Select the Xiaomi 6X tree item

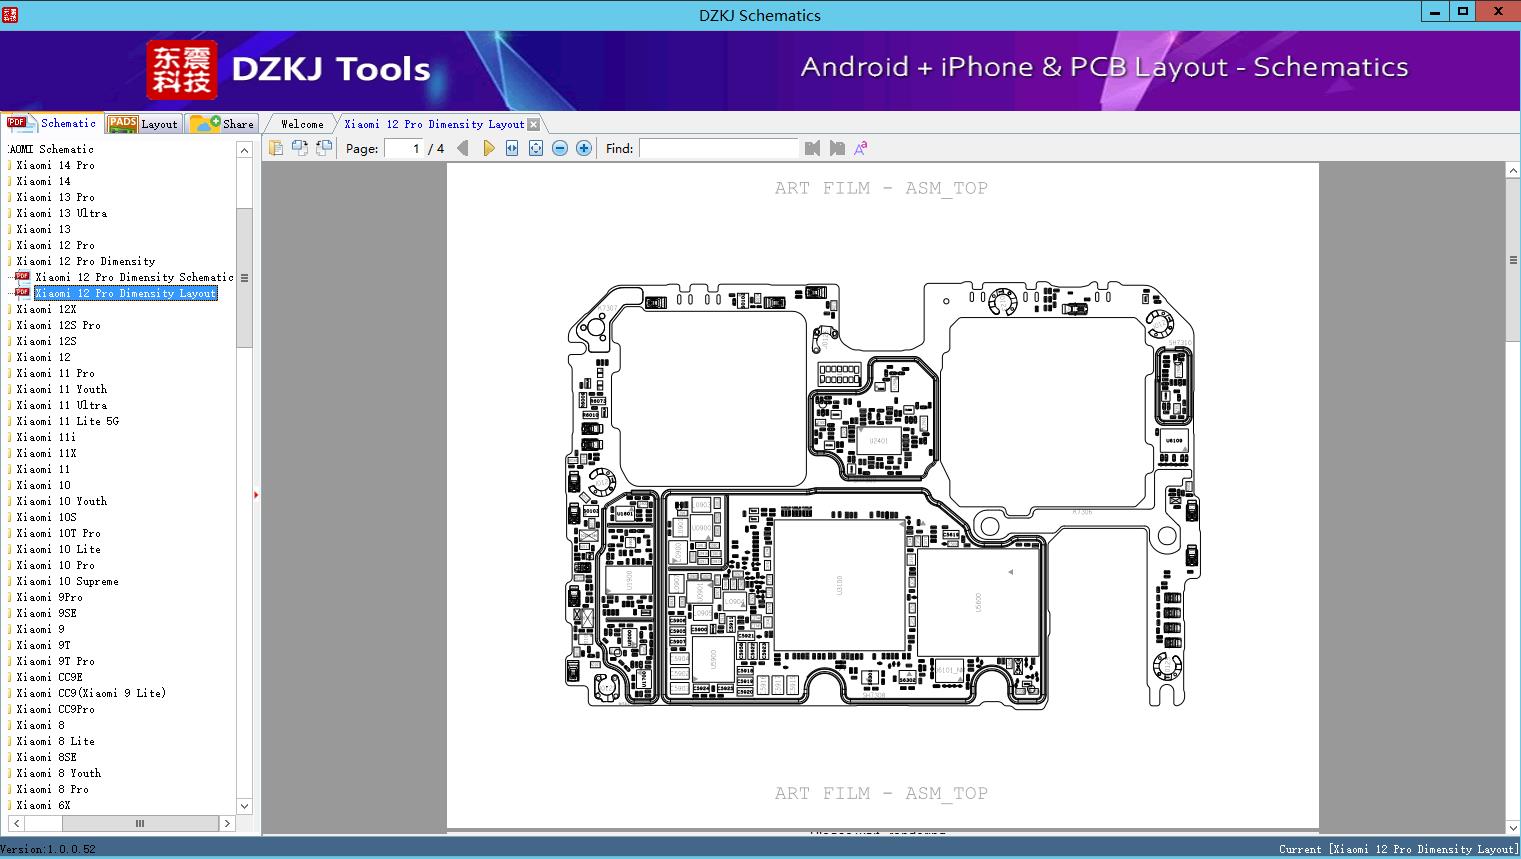click(43, 805)
